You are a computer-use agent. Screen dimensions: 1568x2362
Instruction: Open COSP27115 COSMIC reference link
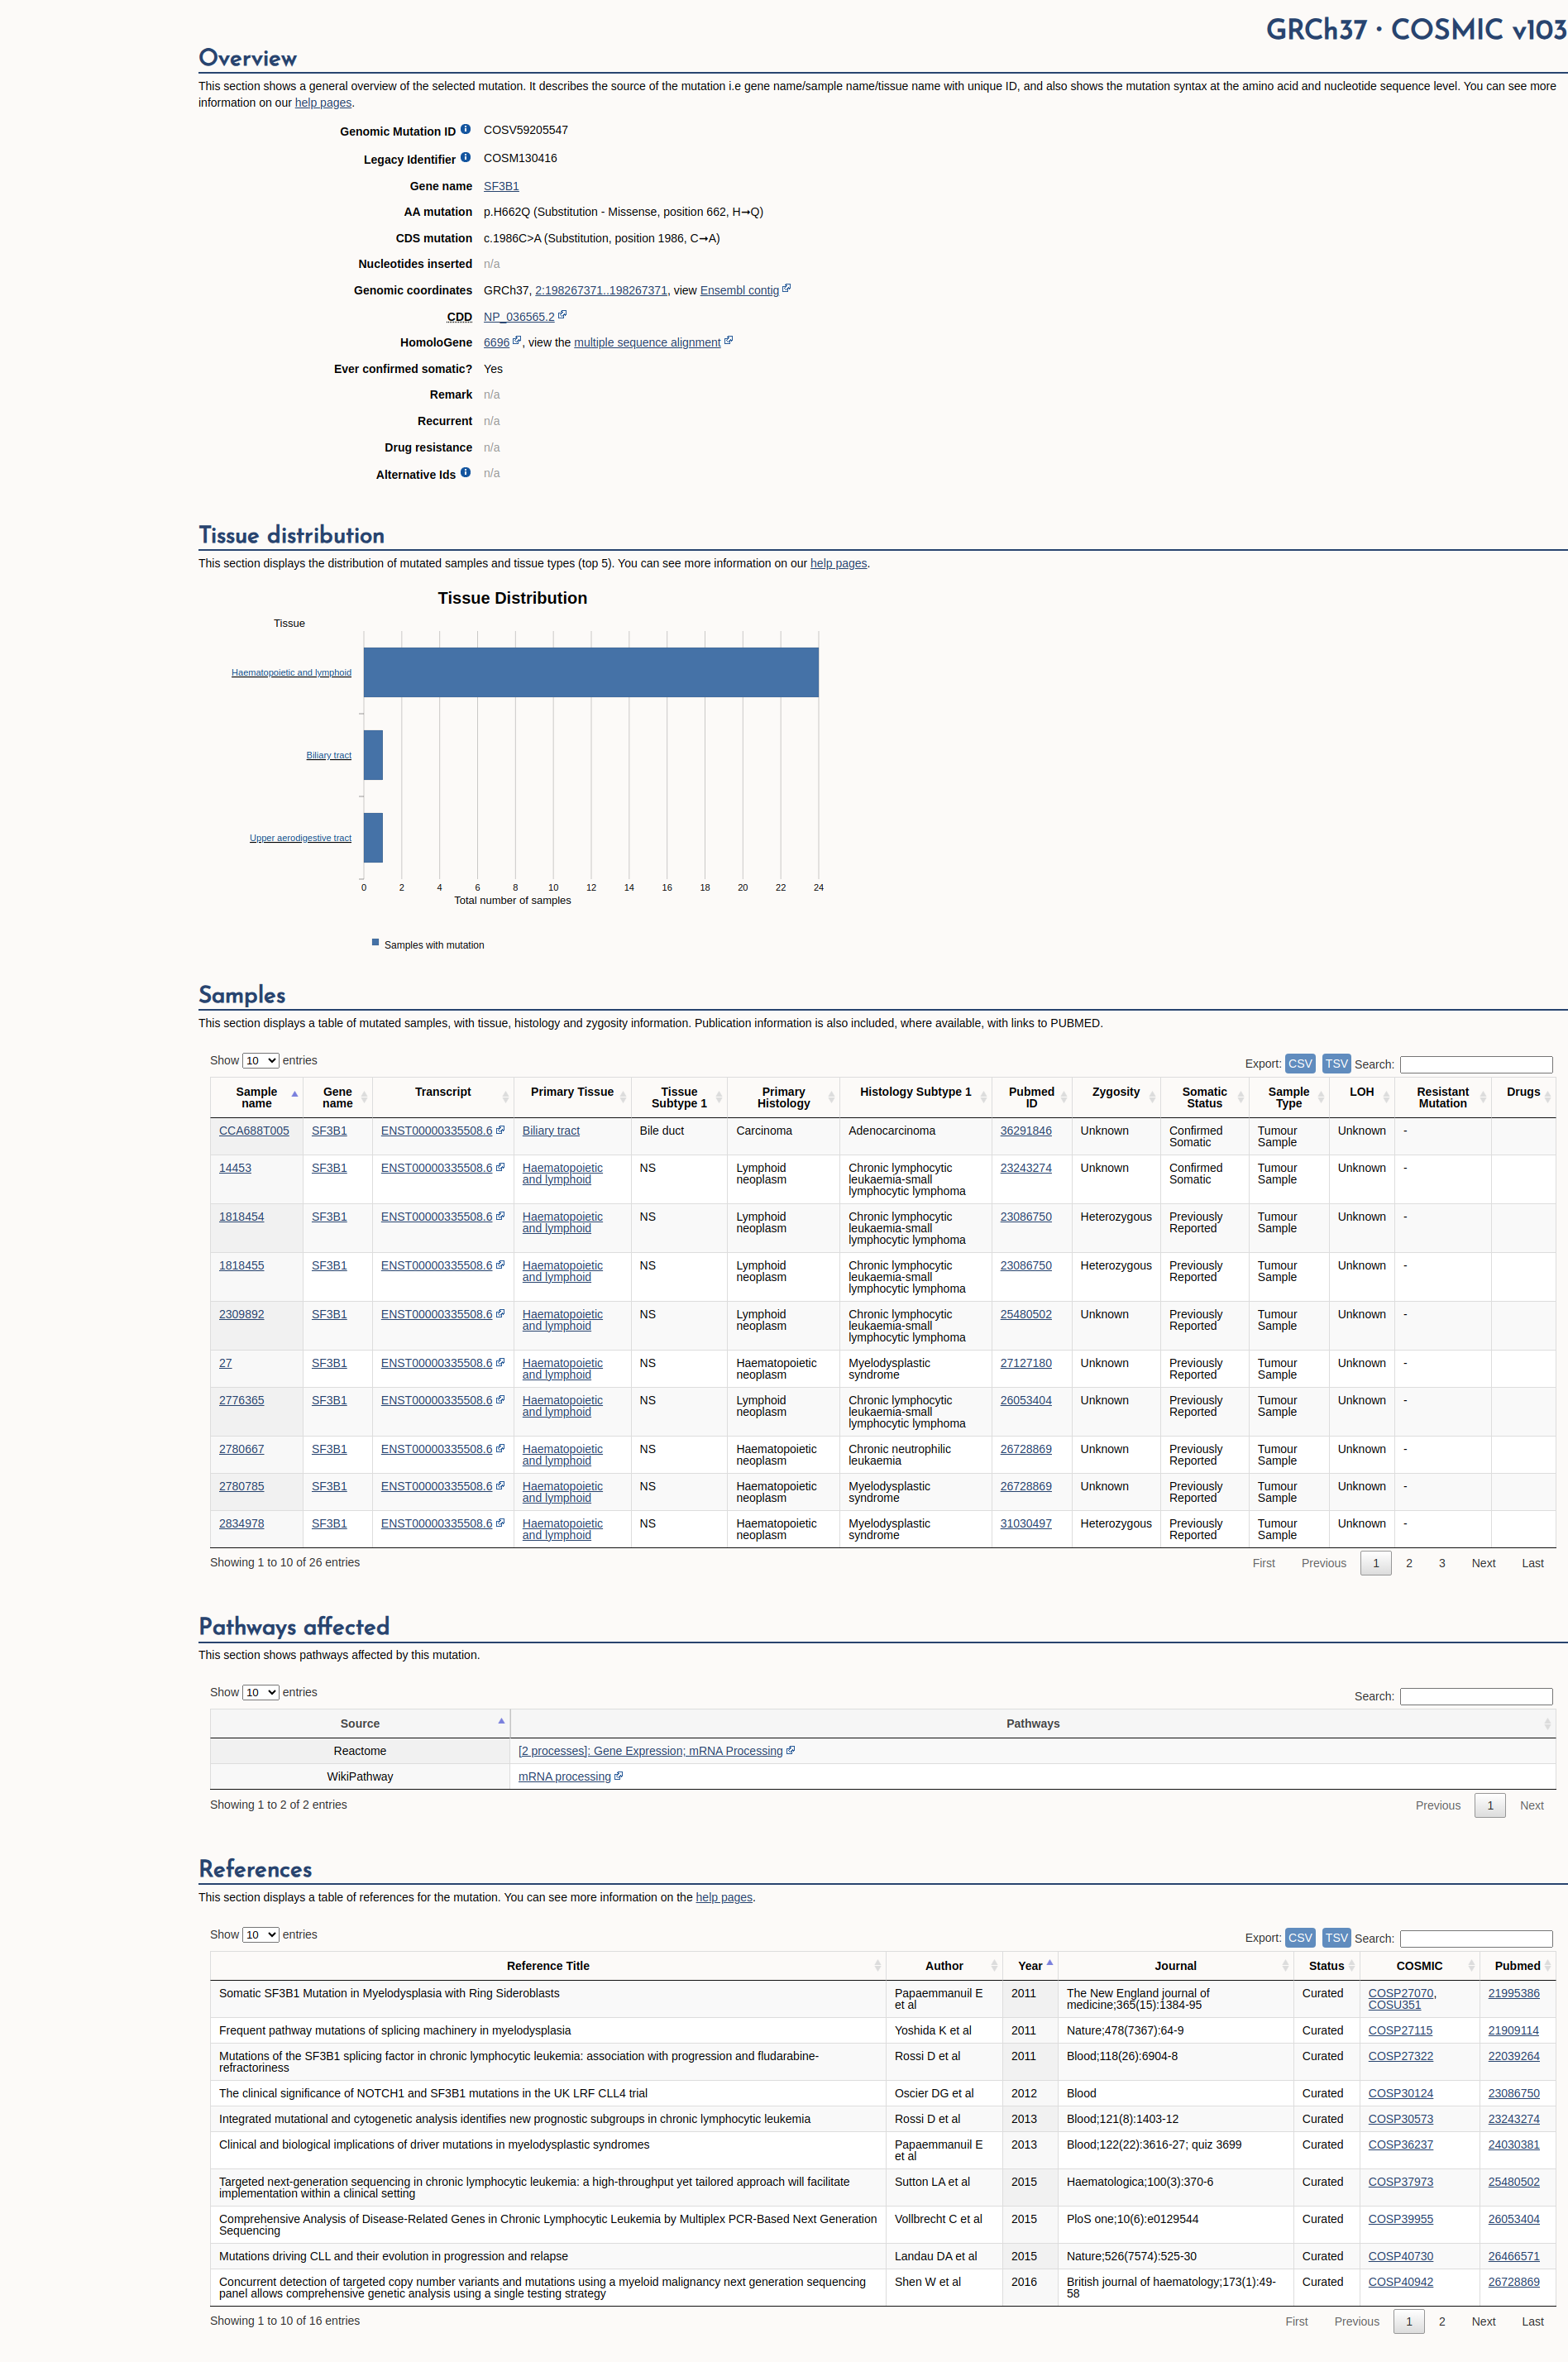[1400, 2031]
